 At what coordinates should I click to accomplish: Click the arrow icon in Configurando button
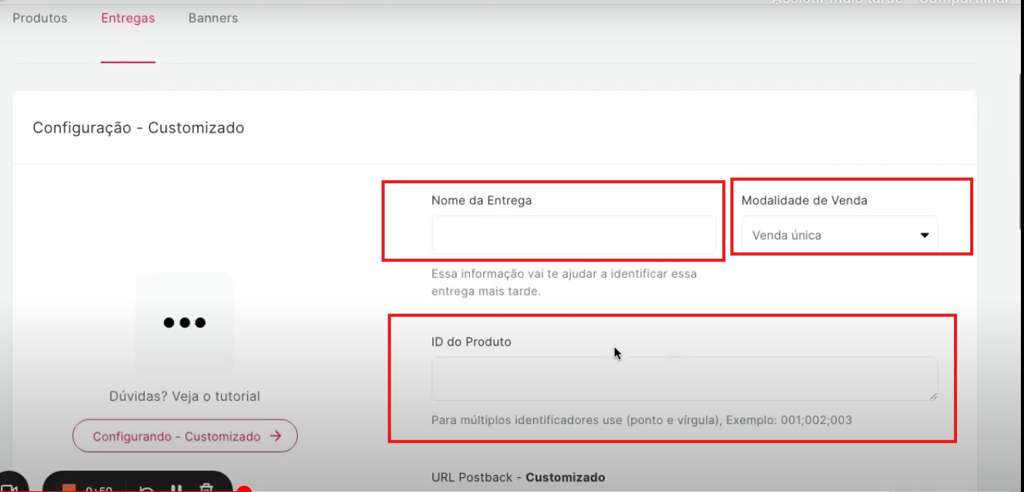click(275, 437)
